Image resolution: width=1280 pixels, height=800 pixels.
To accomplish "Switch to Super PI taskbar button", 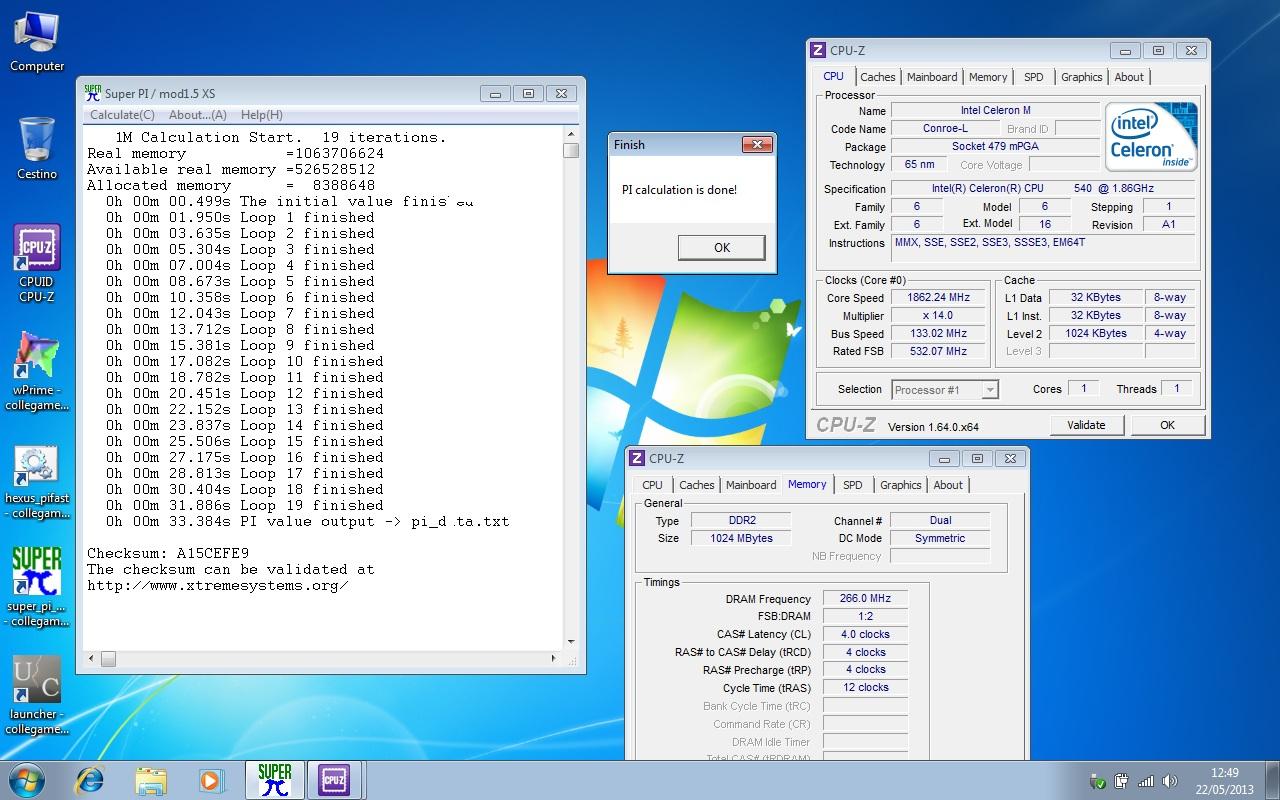I will click(274, 779).
